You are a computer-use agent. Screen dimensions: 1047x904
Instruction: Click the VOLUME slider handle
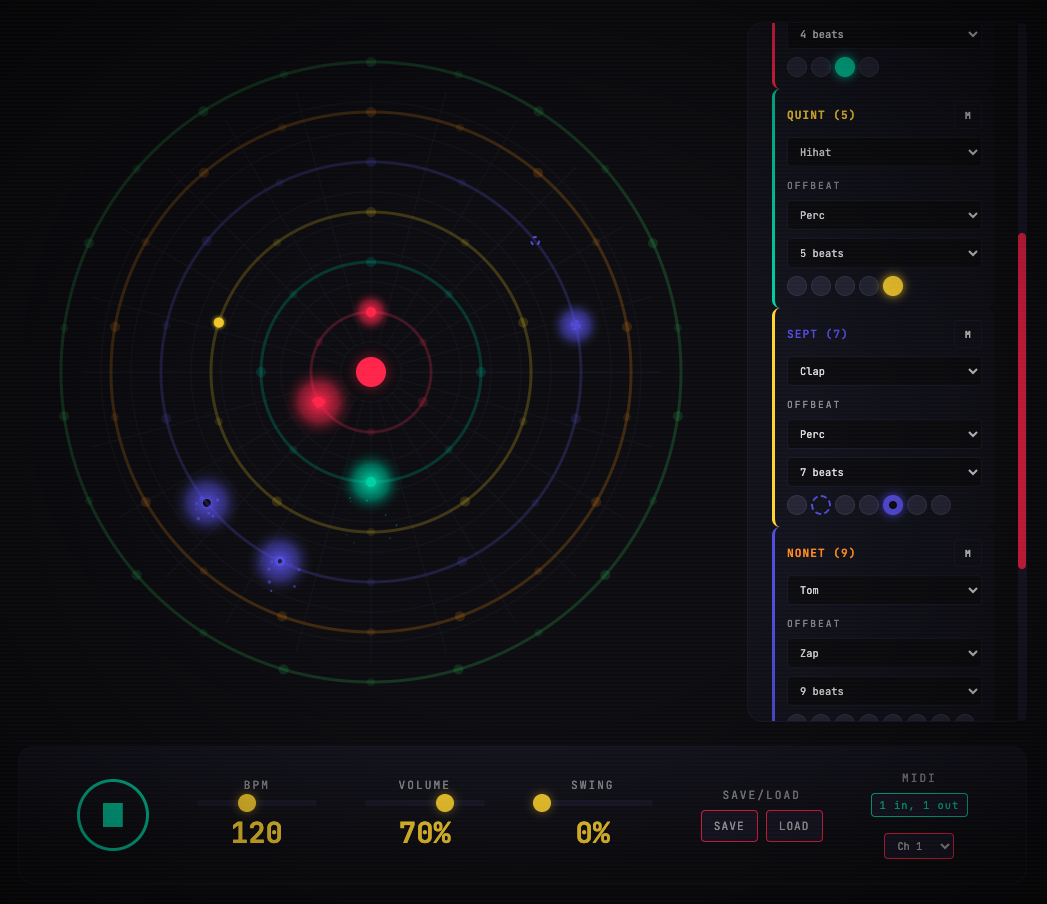445,803
